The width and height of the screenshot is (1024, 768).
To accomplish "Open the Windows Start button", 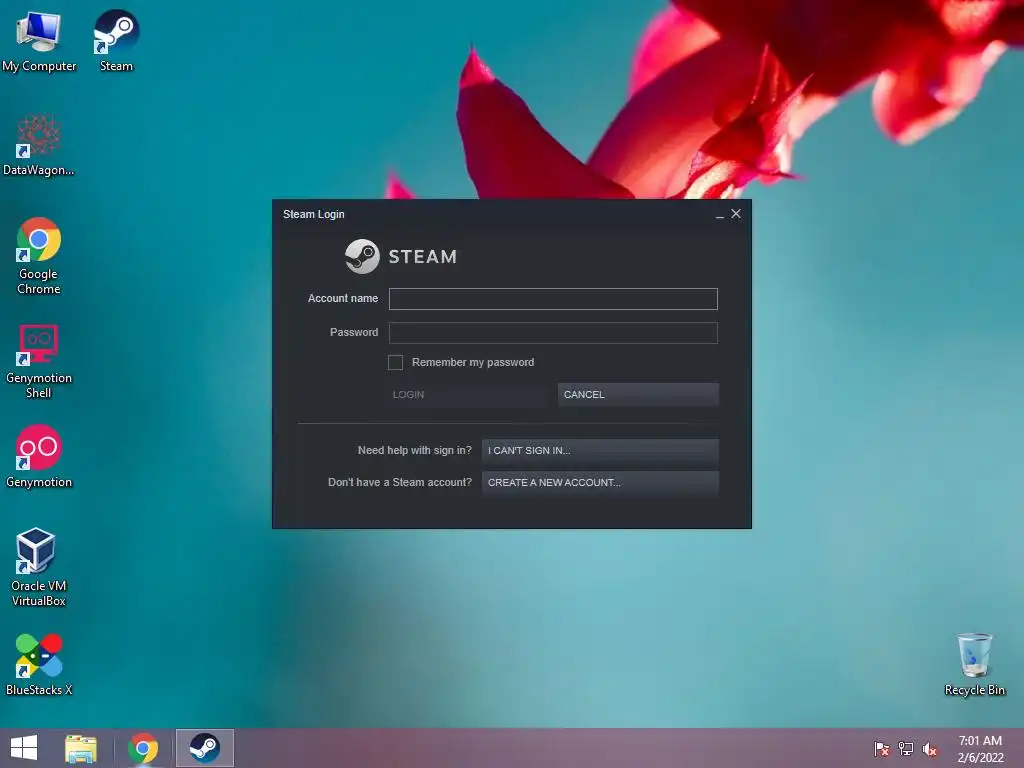I will pyautogui.click(x=24, y=748).
